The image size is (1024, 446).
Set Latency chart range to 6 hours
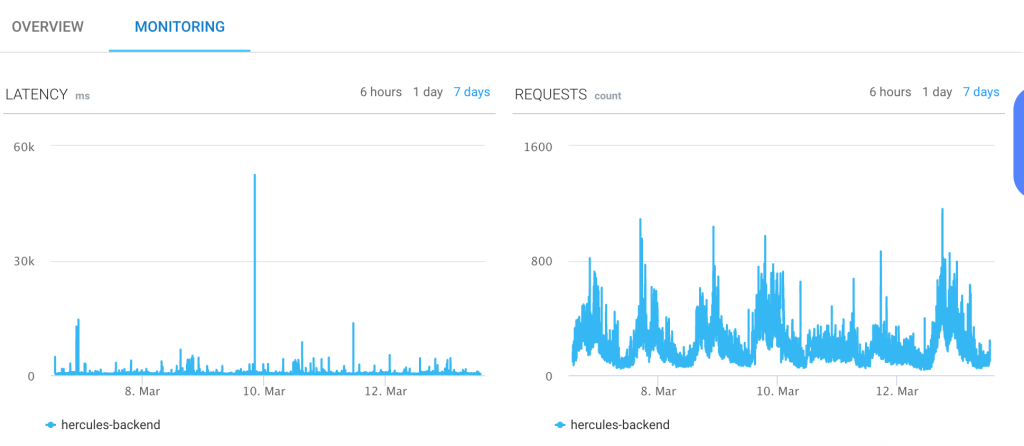pyautogui.click(x=381, y=92)
